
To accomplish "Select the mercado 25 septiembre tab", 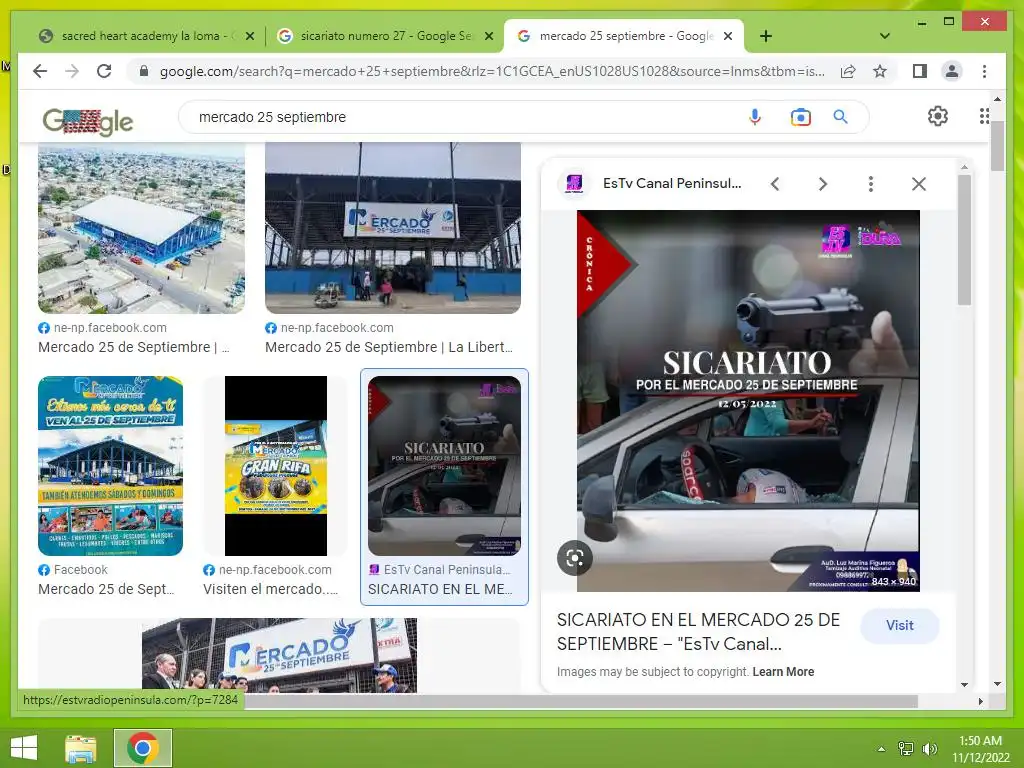I will (x=624, y=36).
